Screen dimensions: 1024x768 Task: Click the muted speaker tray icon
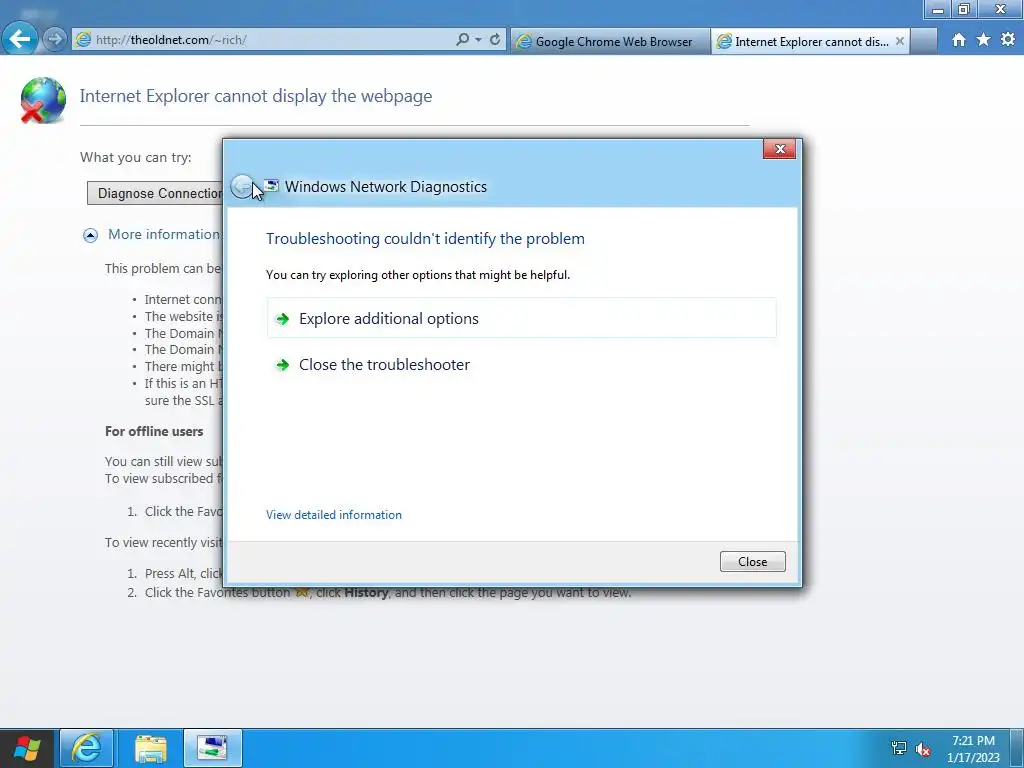[923, 749]
